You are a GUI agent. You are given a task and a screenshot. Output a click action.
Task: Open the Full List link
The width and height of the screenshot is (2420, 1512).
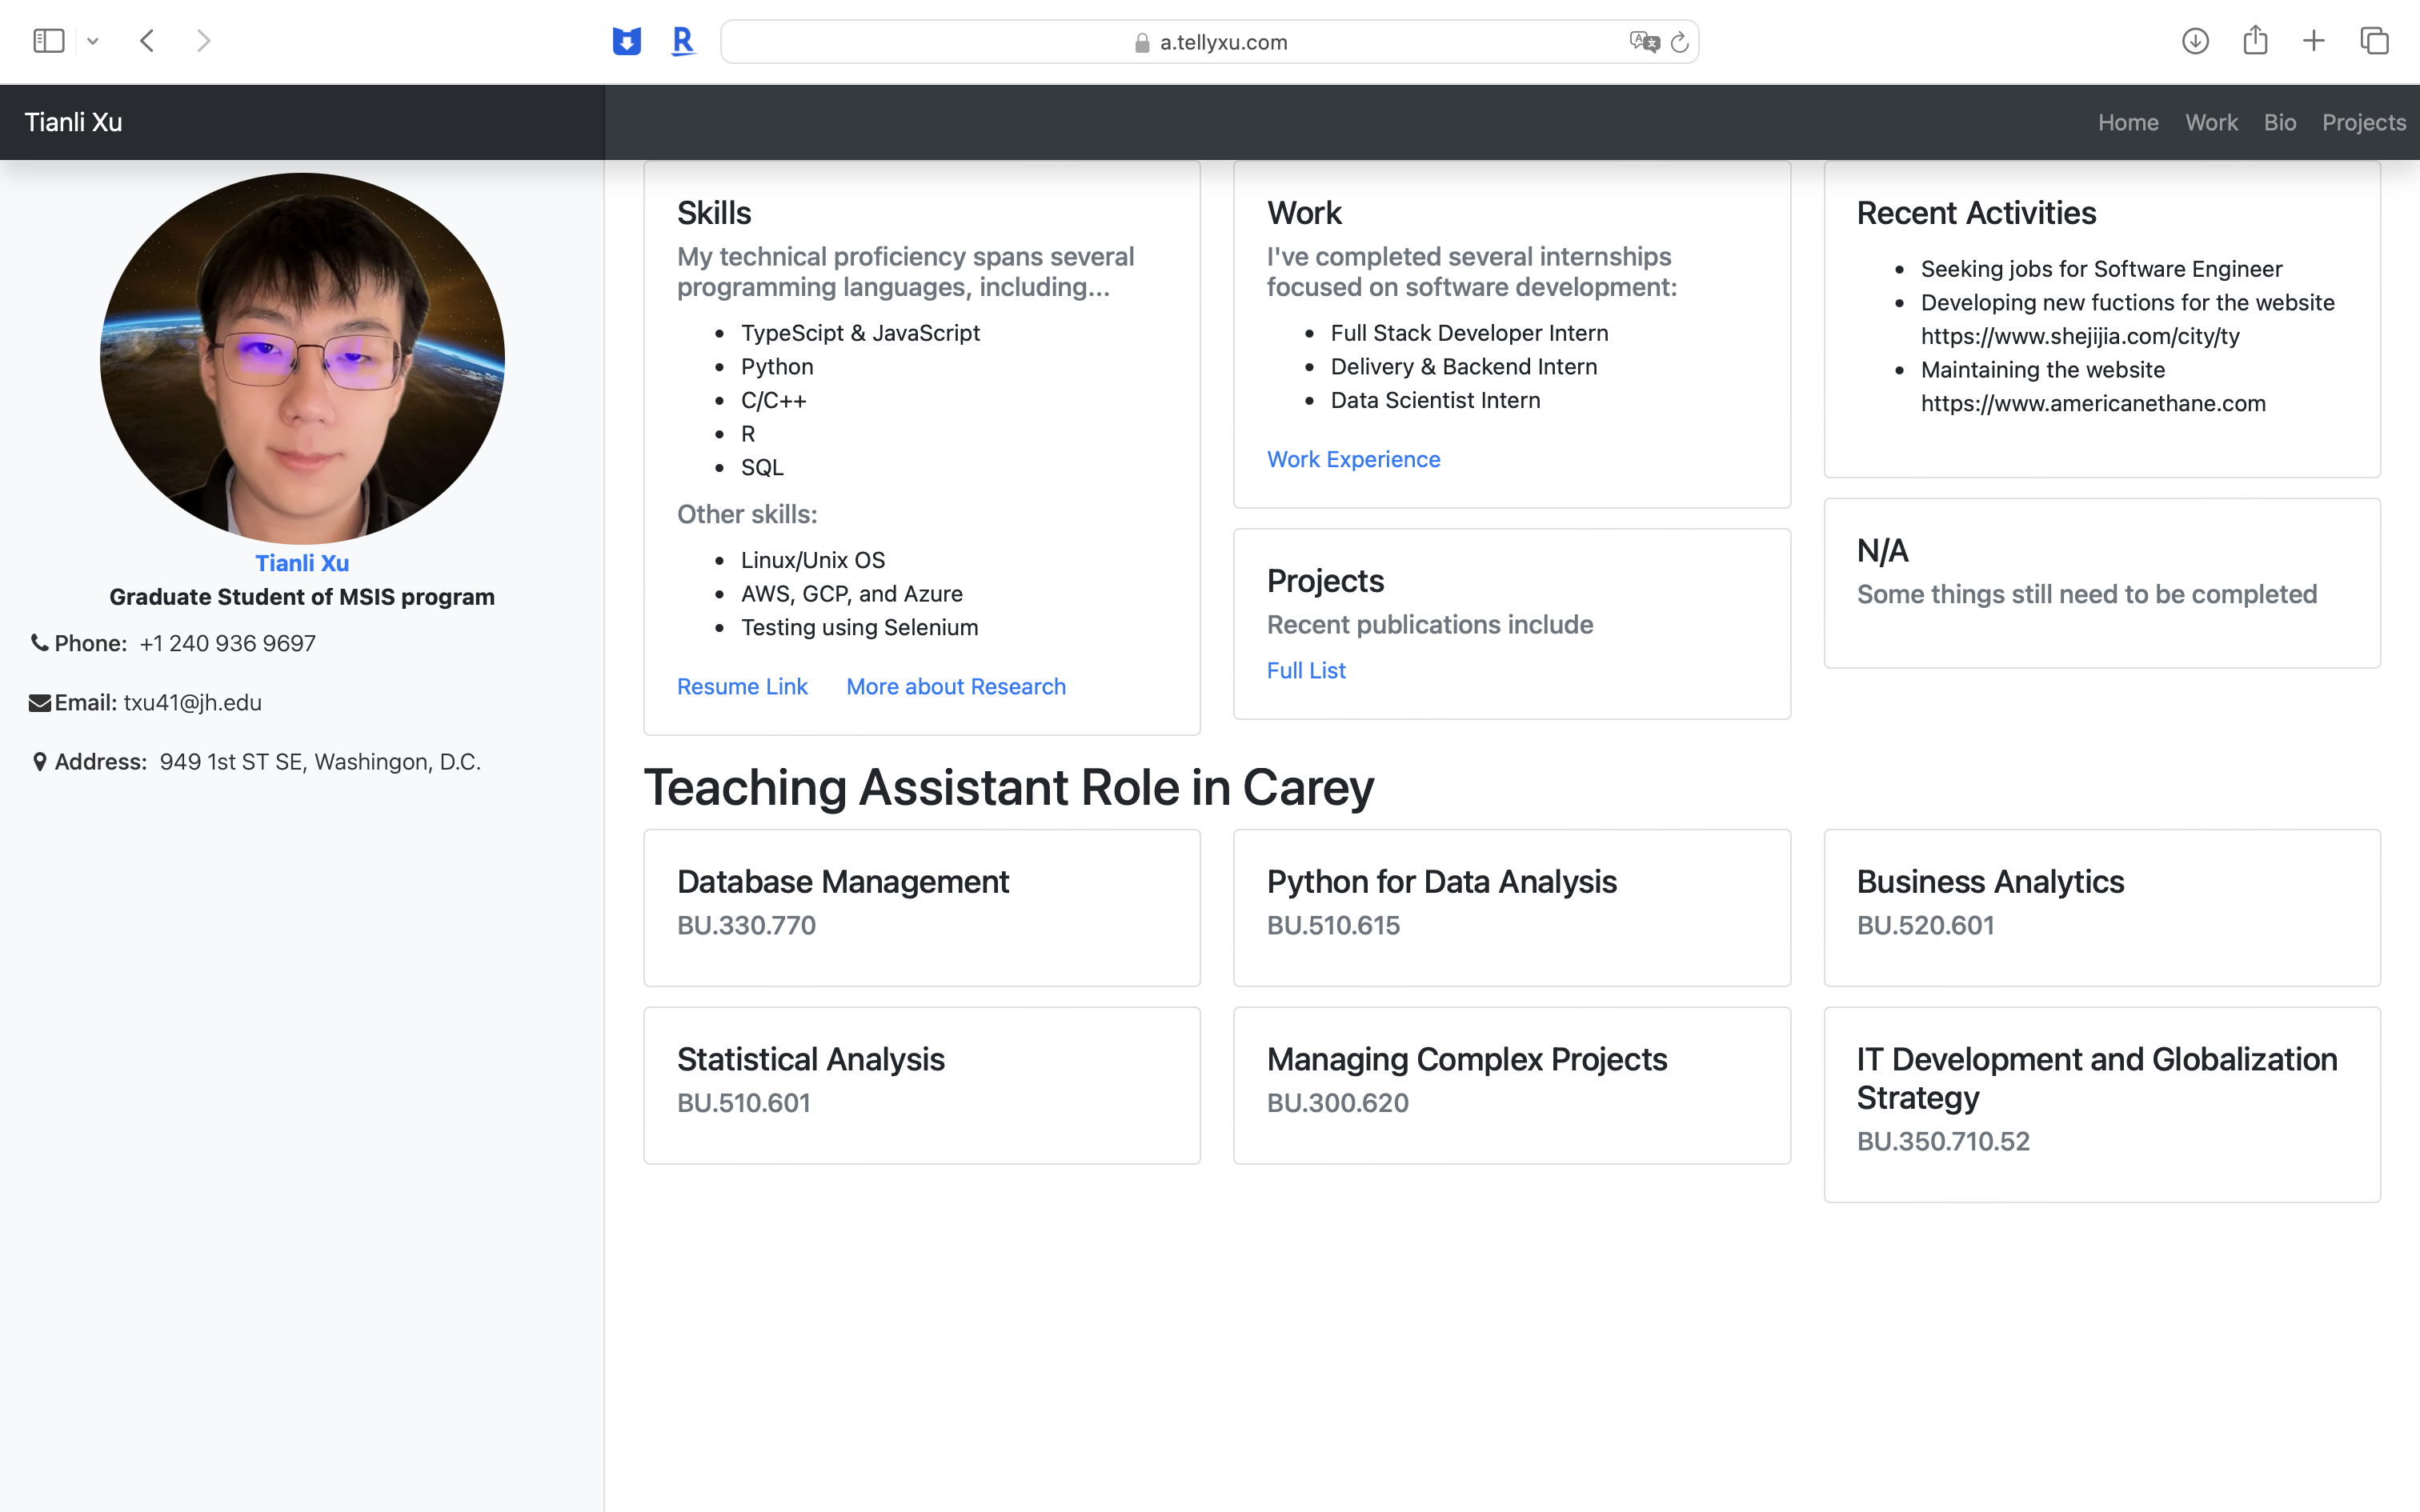1306,670
